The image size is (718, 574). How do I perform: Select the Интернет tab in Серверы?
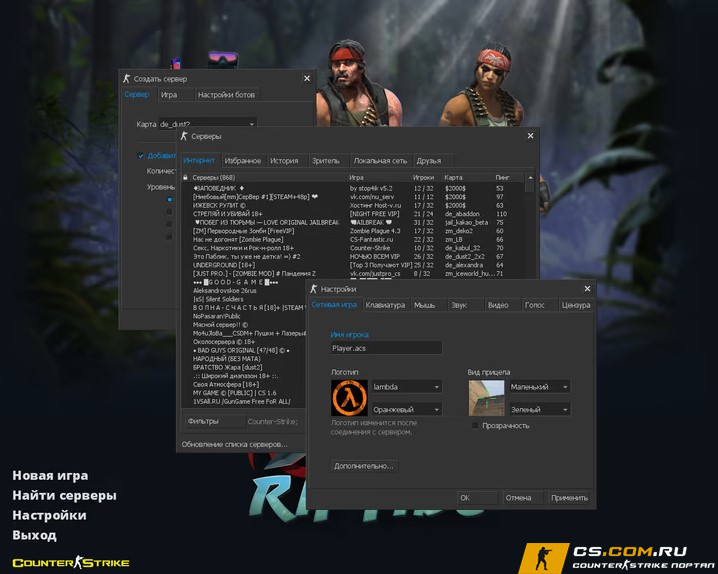(x=199, y=160)
